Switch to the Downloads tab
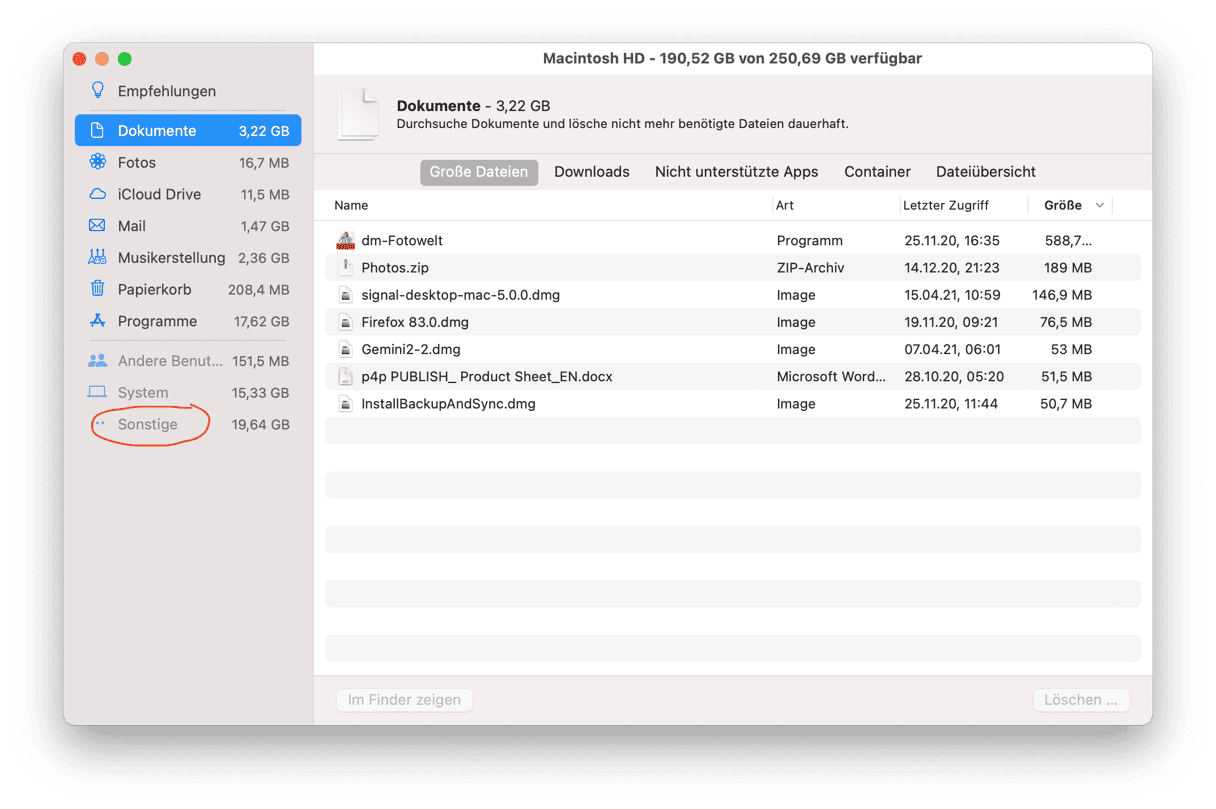 coord(591,172)
